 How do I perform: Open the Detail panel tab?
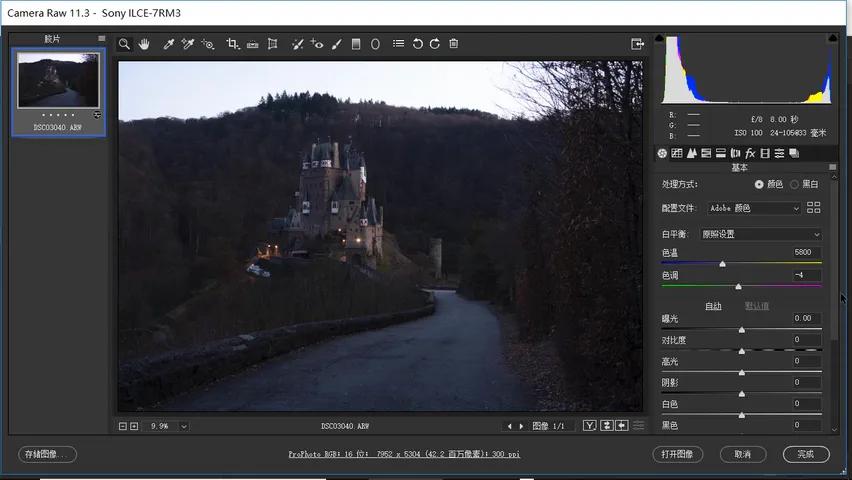(x=691, y=153)
